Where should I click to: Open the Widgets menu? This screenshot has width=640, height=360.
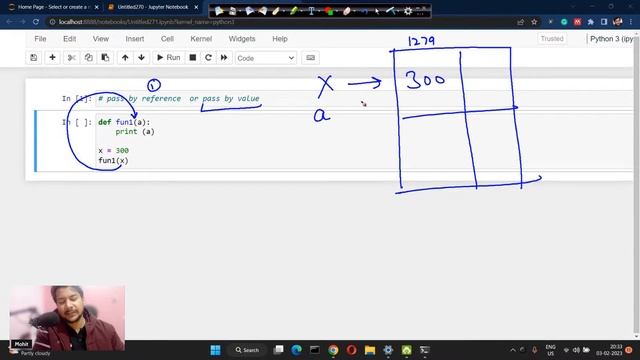click(x=242, y=39)
